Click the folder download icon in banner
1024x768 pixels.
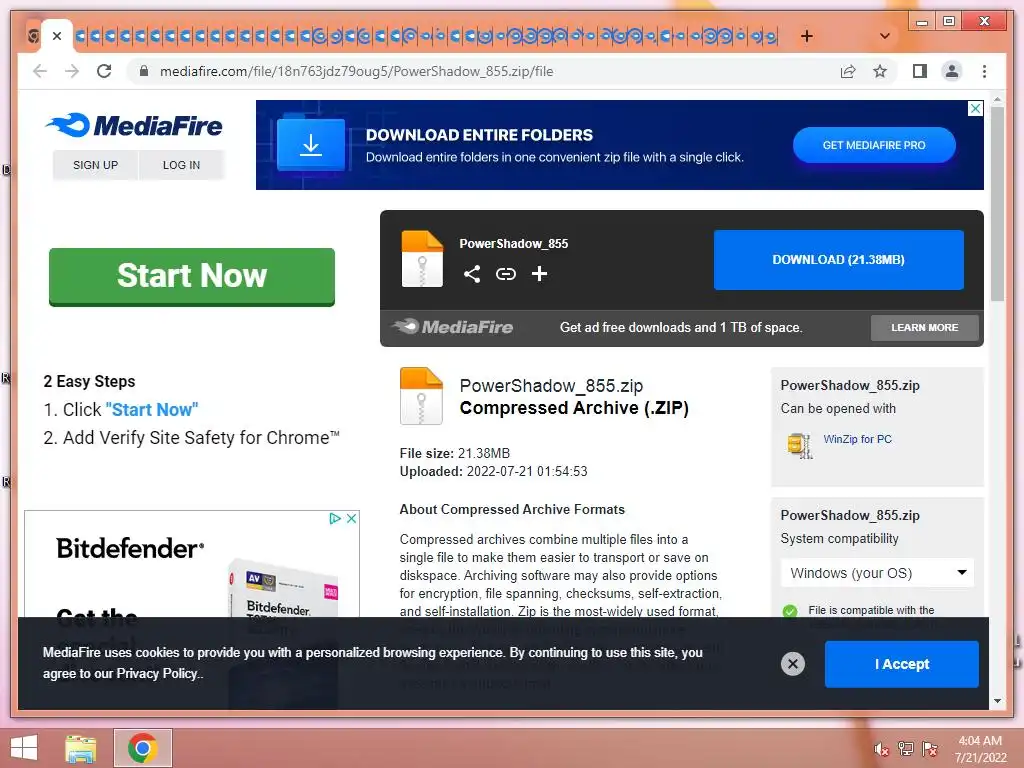tap(311, 145)
